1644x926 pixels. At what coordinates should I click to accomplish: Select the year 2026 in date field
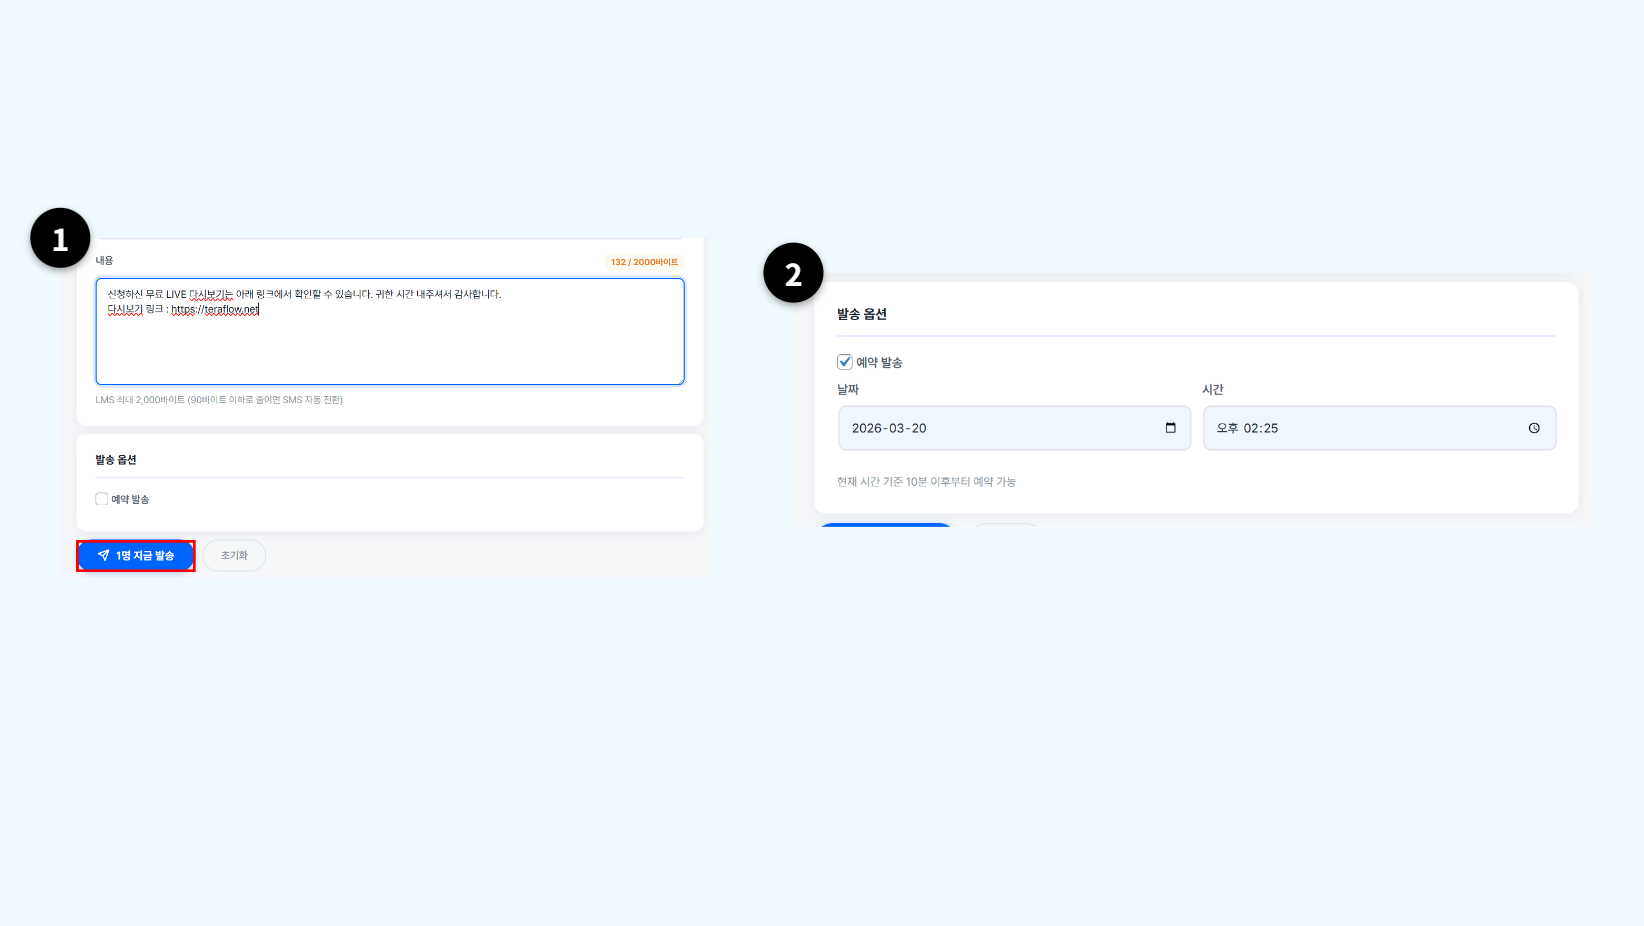(x=866, y=428)
